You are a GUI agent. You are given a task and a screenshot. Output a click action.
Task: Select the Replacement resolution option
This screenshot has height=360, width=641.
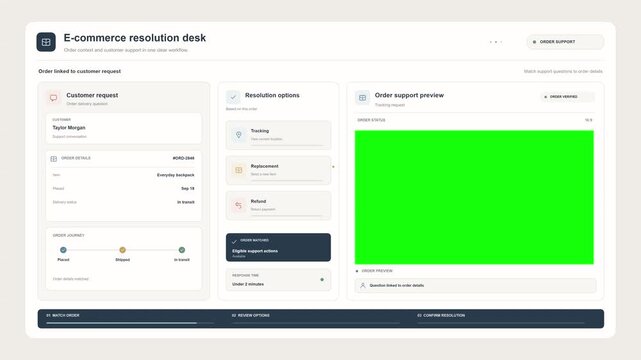point(278,170)
